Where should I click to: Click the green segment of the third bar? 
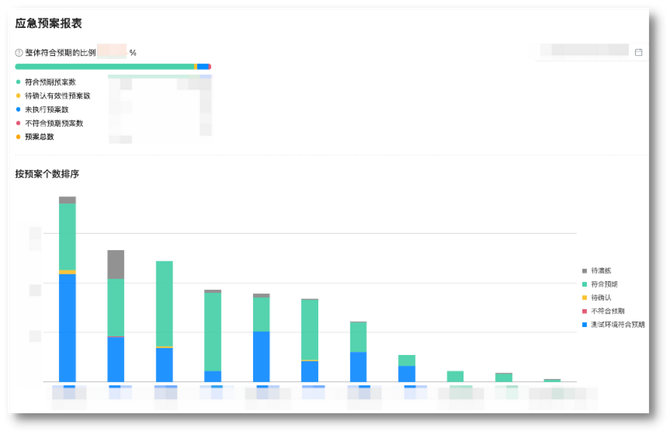click(x=164, y=303)
